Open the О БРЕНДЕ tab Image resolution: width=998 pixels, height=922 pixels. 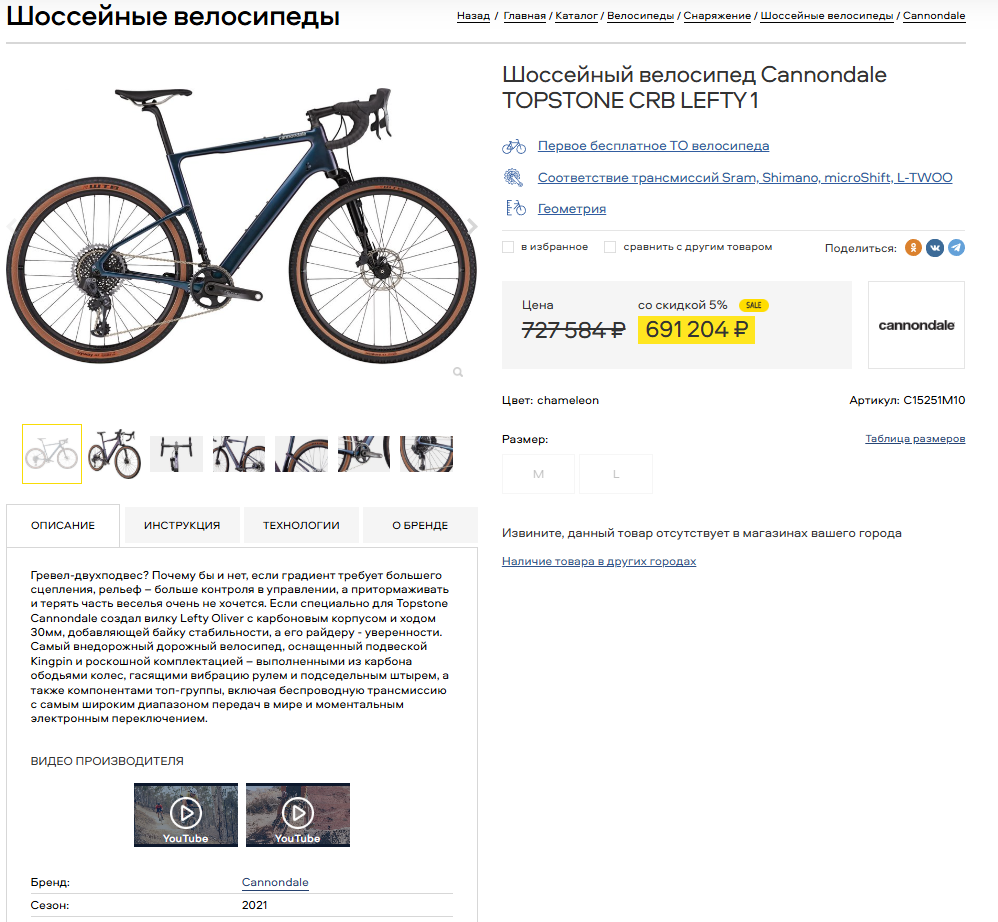[420, 526]
